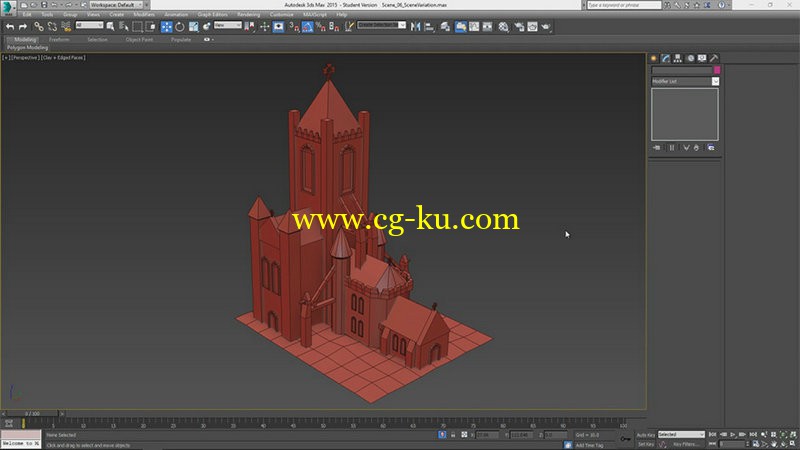
Task: Open Render Setup icon
Action: point(519,27)
